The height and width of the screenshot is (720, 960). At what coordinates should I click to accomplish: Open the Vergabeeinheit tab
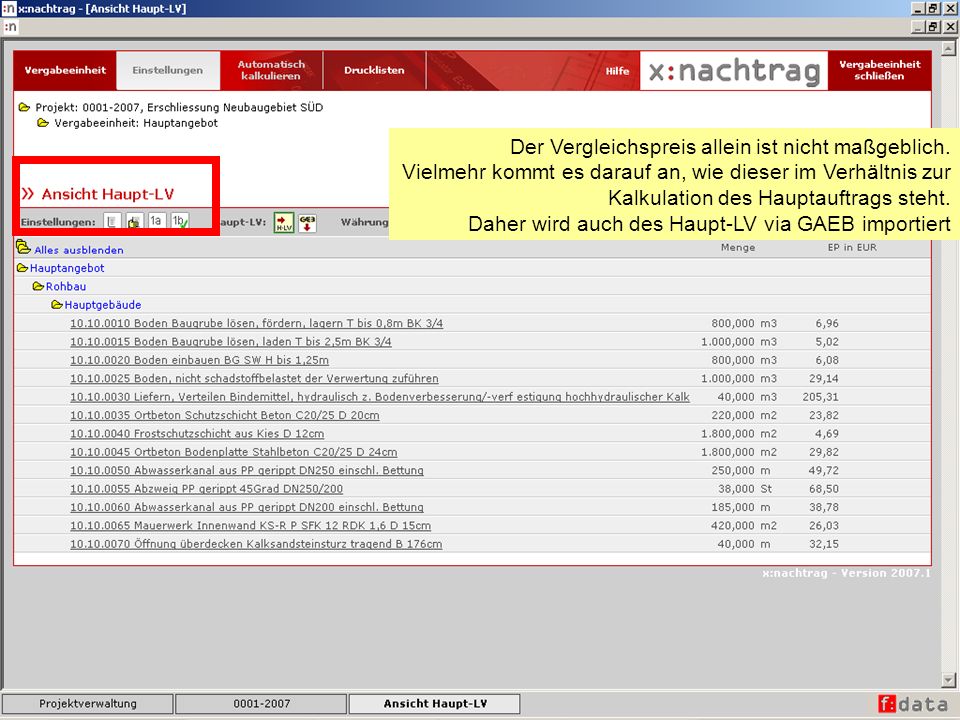coord(65,70)
